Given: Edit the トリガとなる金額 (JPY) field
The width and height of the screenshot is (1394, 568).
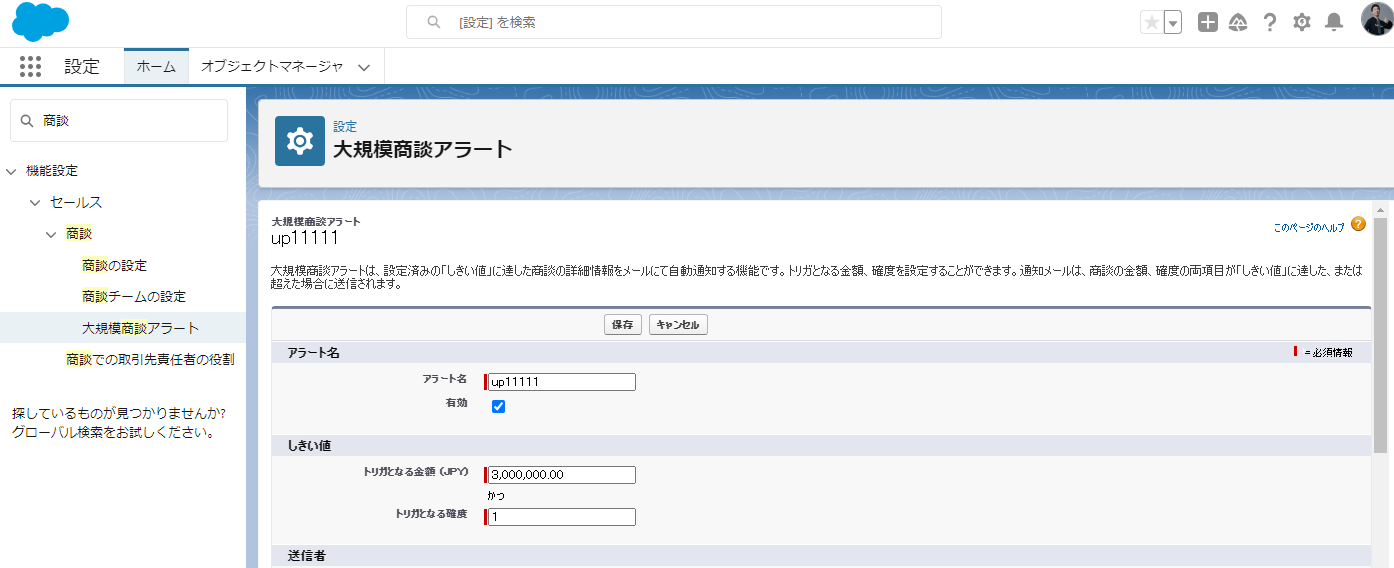Looking at the screenshot, I should click(561, 475).
